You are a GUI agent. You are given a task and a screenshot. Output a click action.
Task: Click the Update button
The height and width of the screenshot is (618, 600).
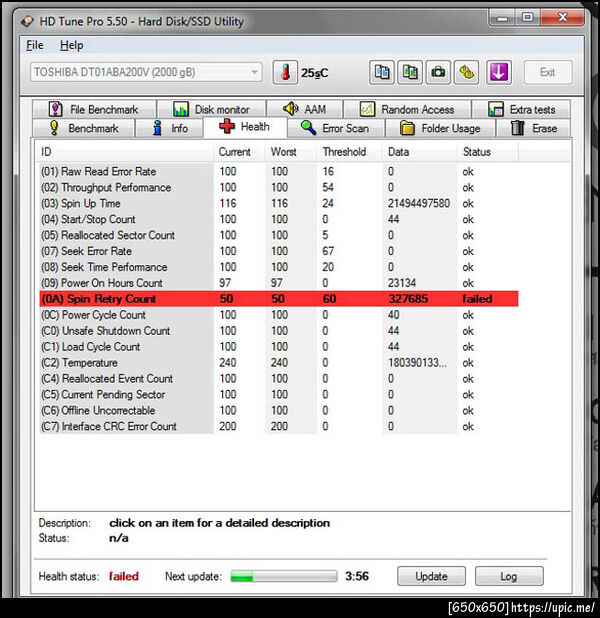click(431, 576)
